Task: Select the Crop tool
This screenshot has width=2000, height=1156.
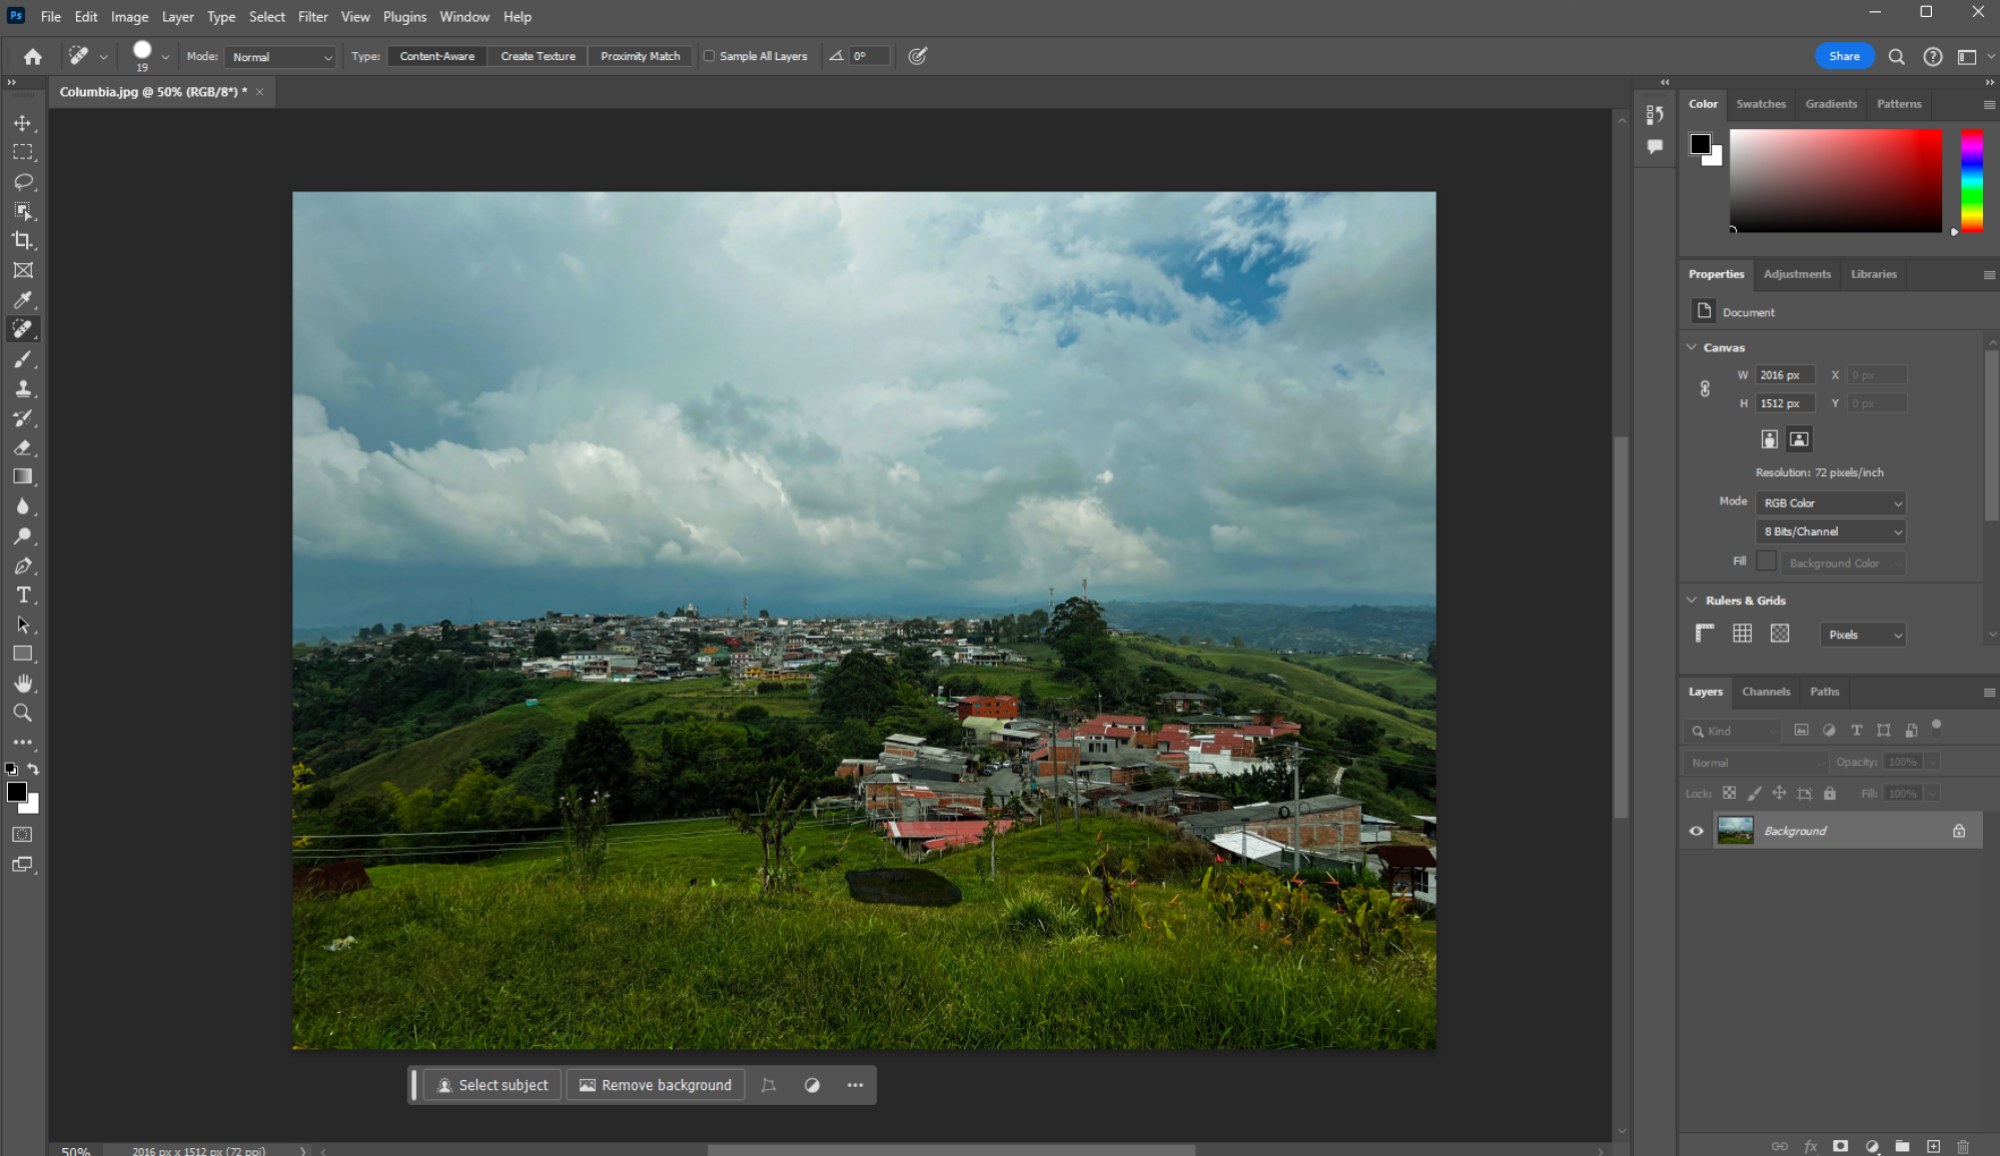Action: tap(23, 241)
